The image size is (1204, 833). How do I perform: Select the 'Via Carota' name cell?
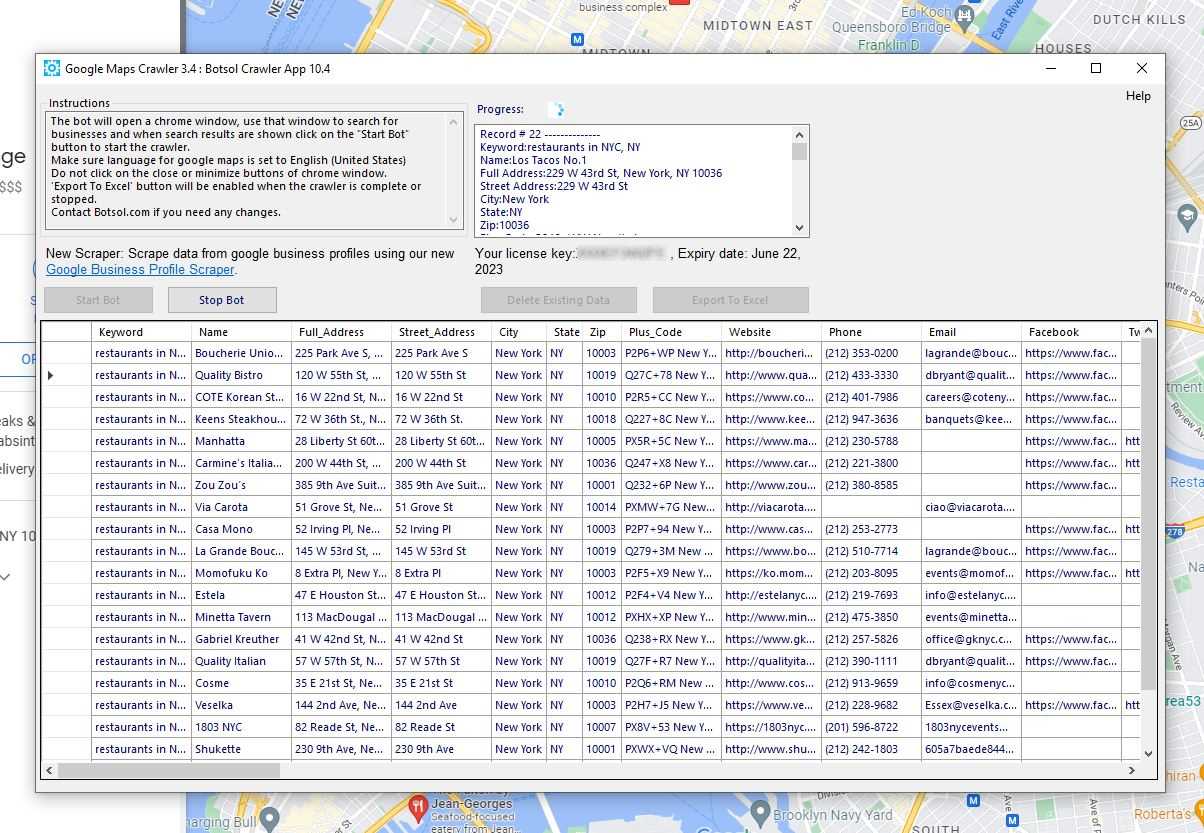(242, 507)
